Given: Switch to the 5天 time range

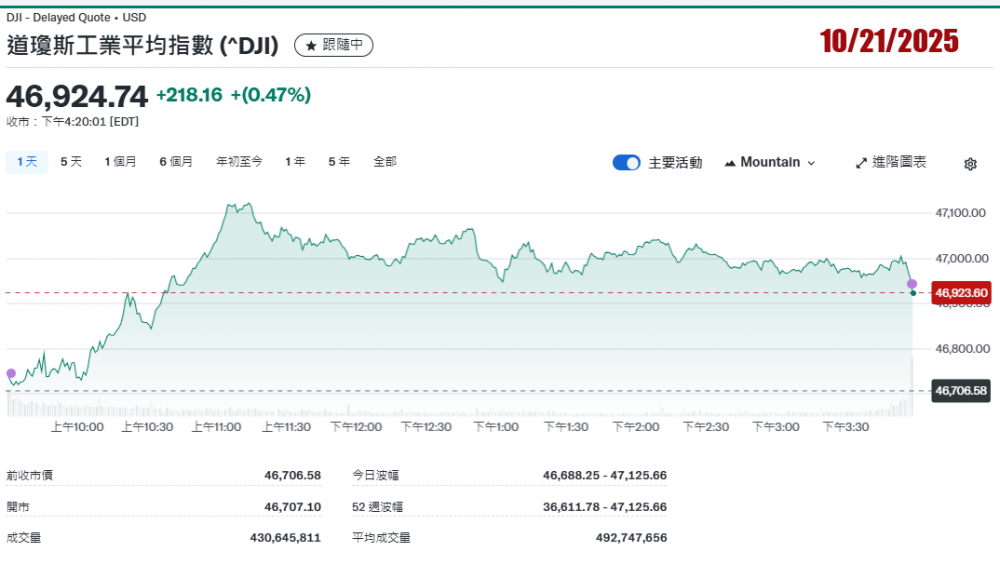Looking at the screenshot, I should [x=71, y=161].
